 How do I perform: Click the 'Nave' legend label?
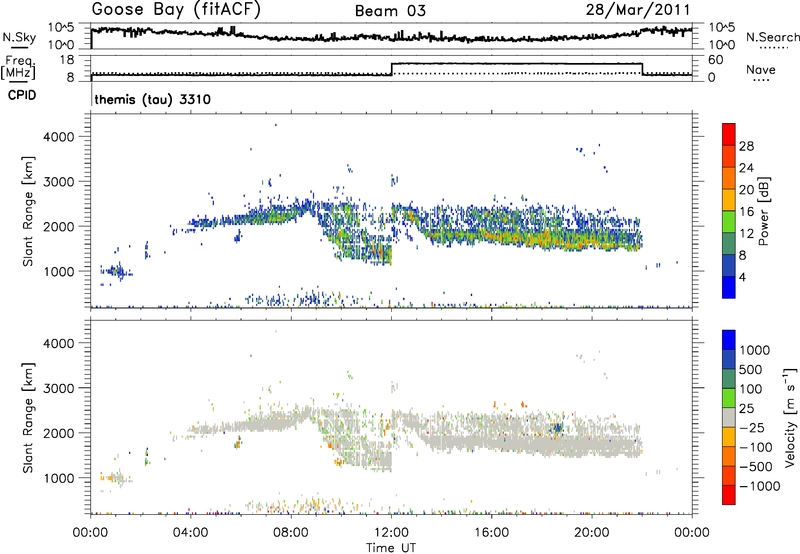(x=761, y=69)
